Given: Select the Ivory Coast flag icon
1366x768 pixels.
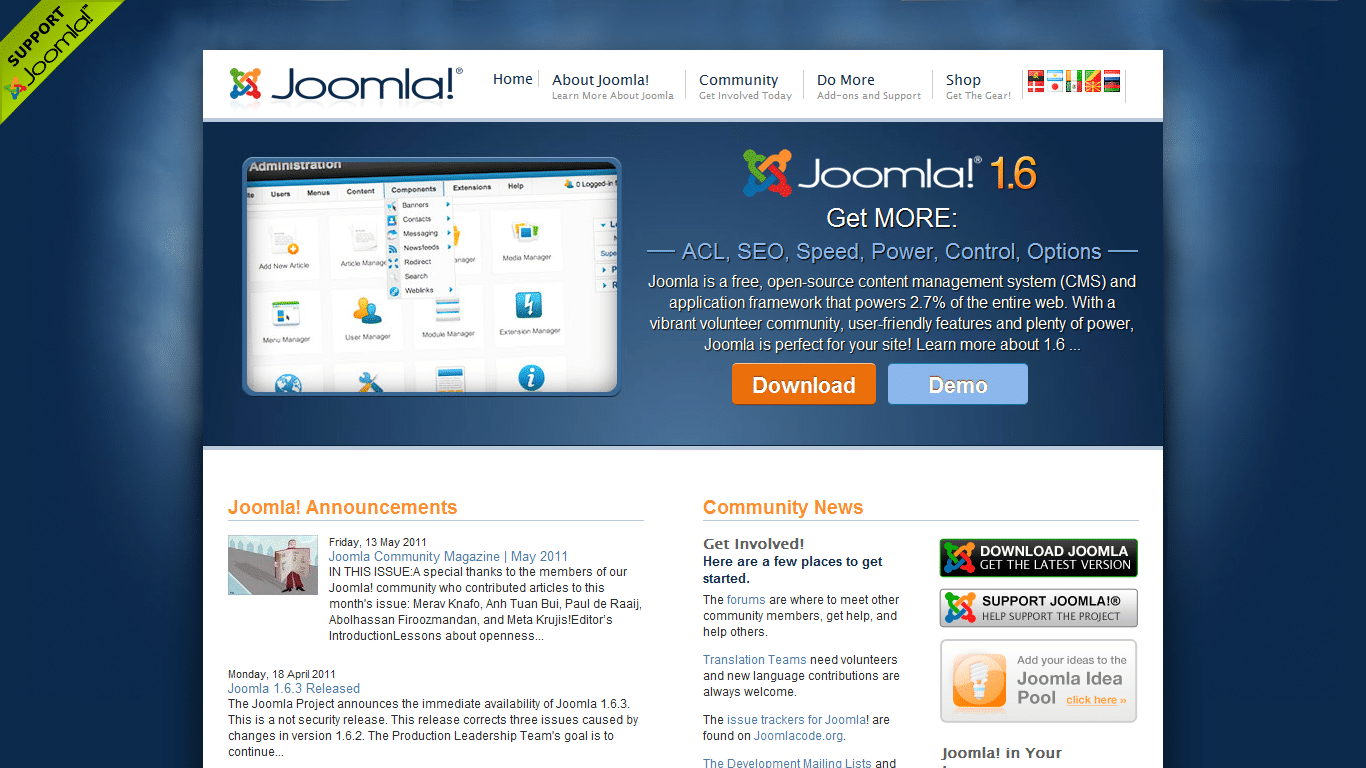Looking at the screenshot, I should [1074, 75].
